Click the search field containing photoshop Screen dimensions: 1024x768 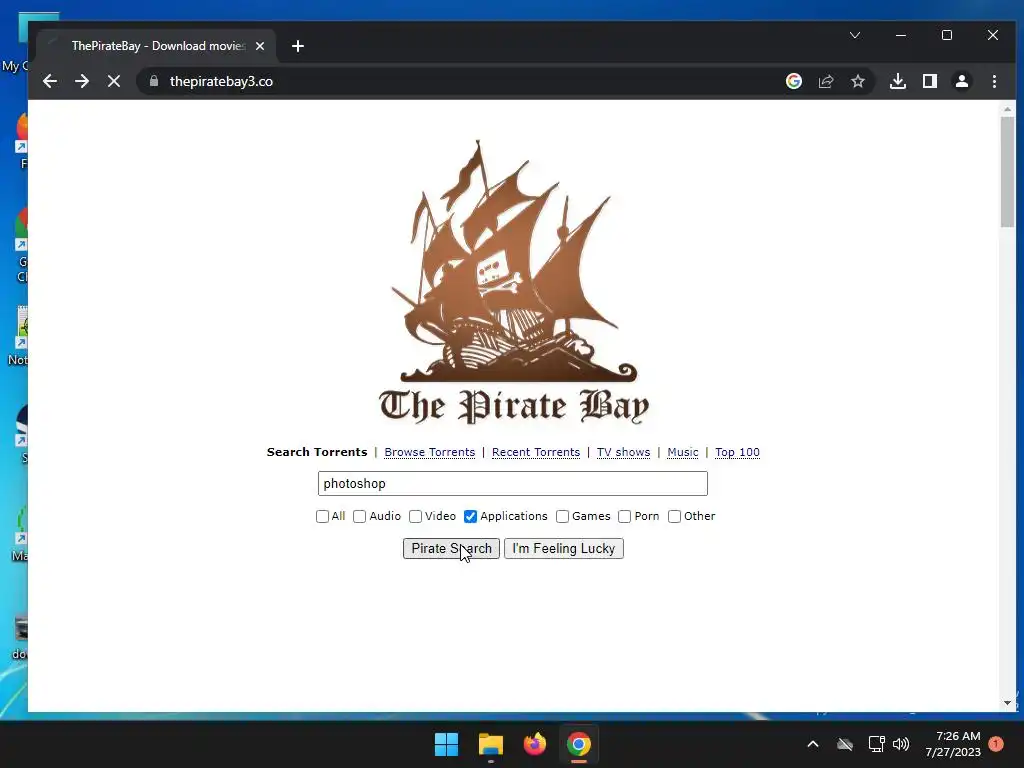pyautogui.click(x=513, y=483)
